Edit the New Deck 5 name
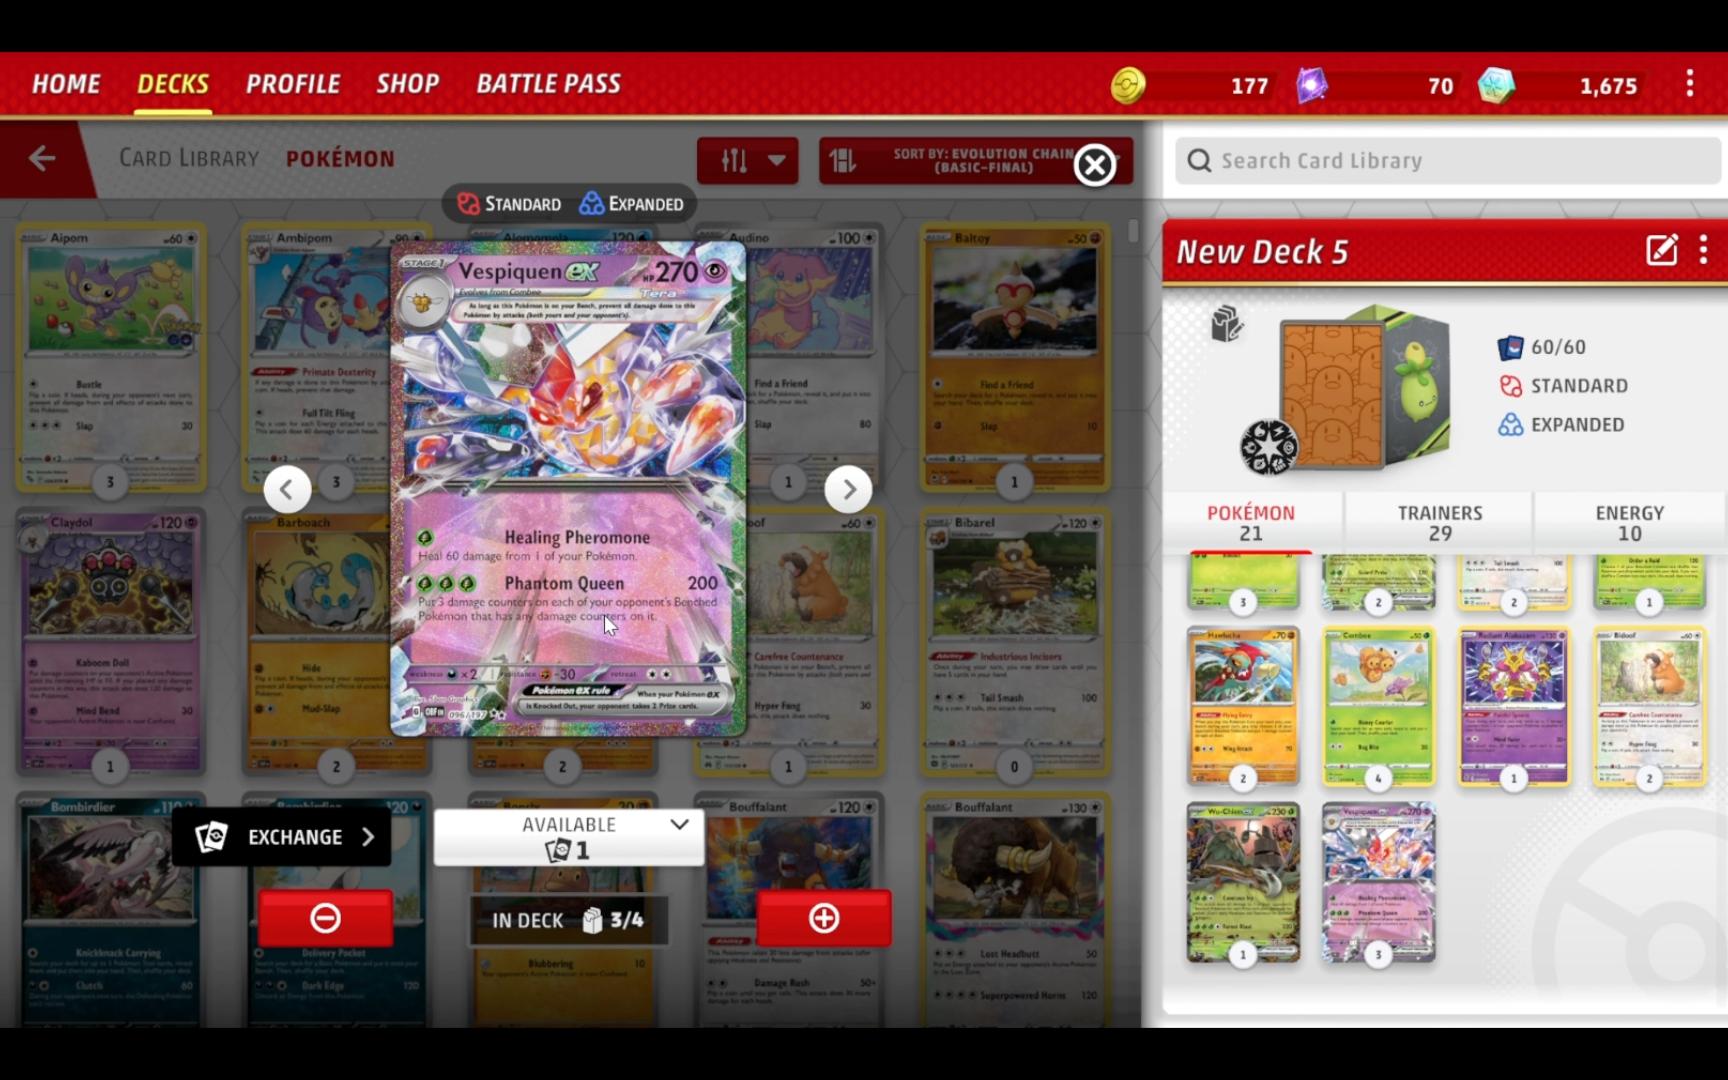 click(1662, 250)
